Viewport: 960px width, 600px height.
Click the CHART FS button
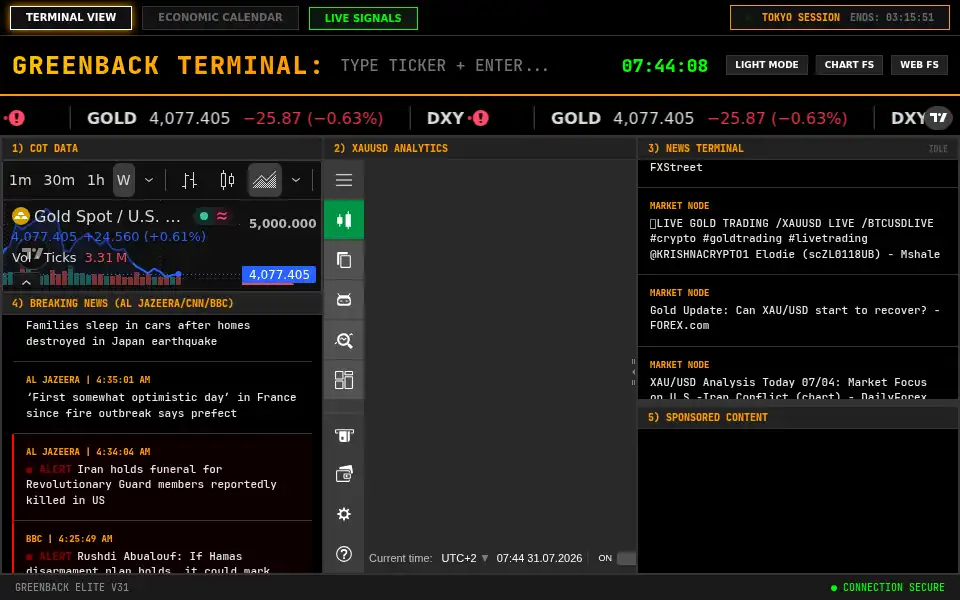[849, 65]
